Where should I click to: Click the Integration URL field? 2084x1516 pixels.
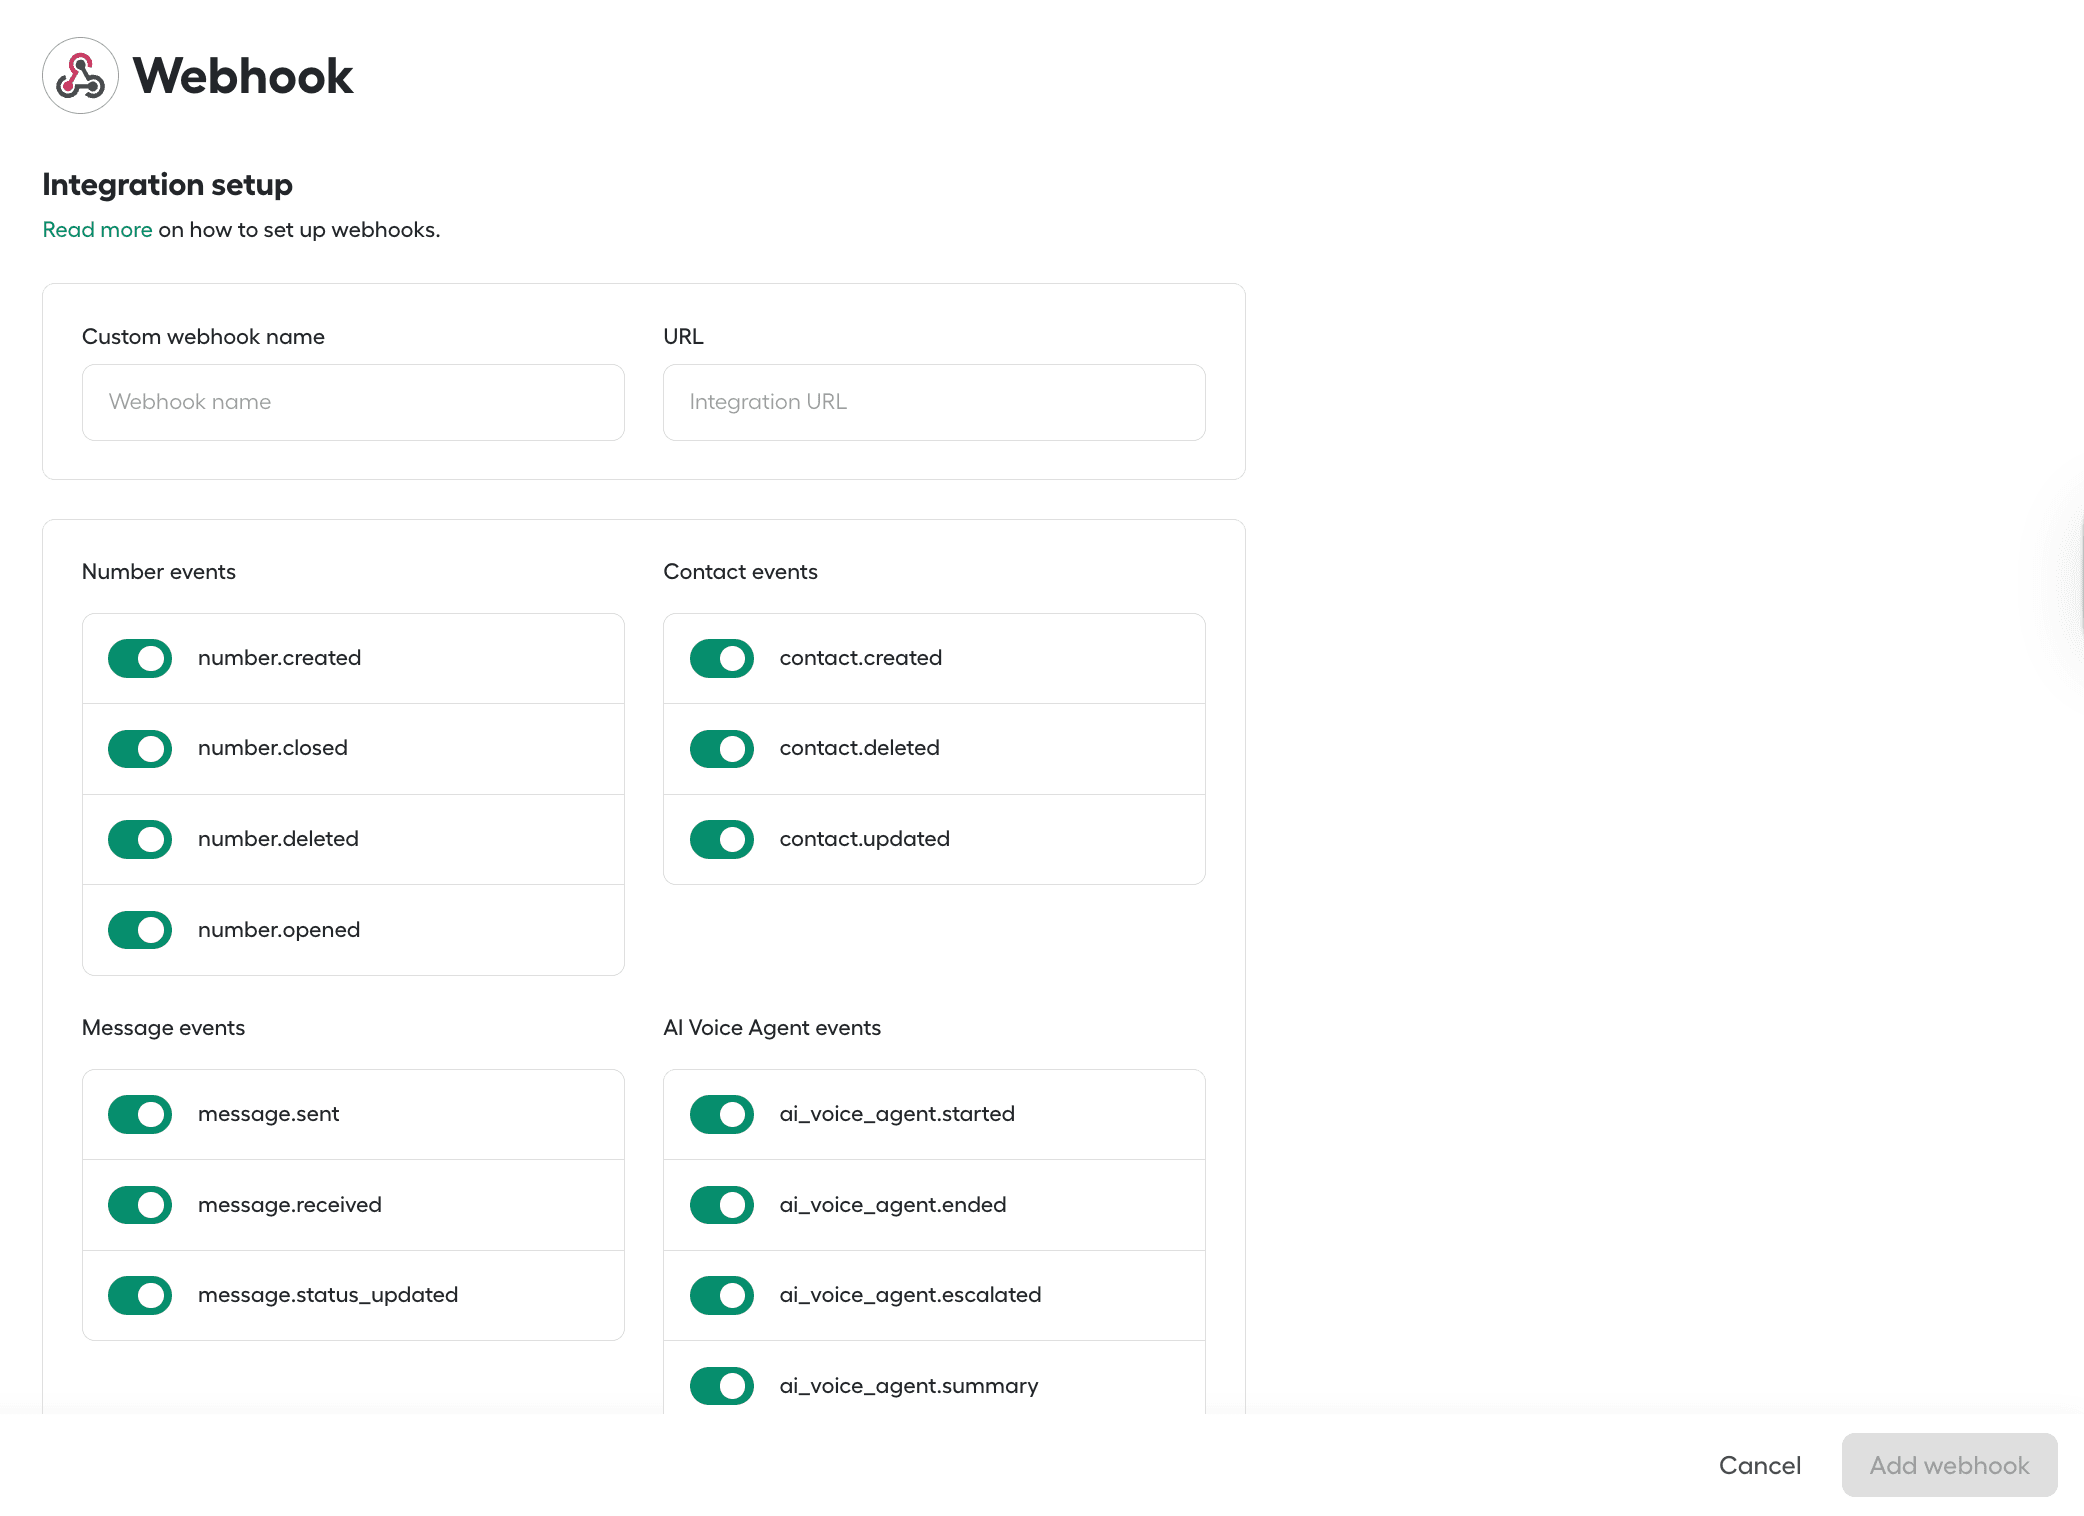coord(933,402)
